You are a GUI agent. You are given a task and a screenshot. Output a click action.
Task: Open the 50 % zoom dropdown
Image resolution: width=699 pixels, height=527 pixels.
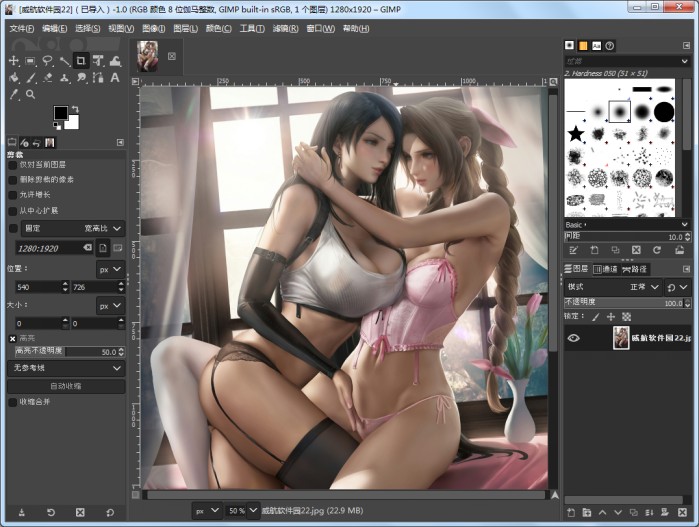pos(253,510)
